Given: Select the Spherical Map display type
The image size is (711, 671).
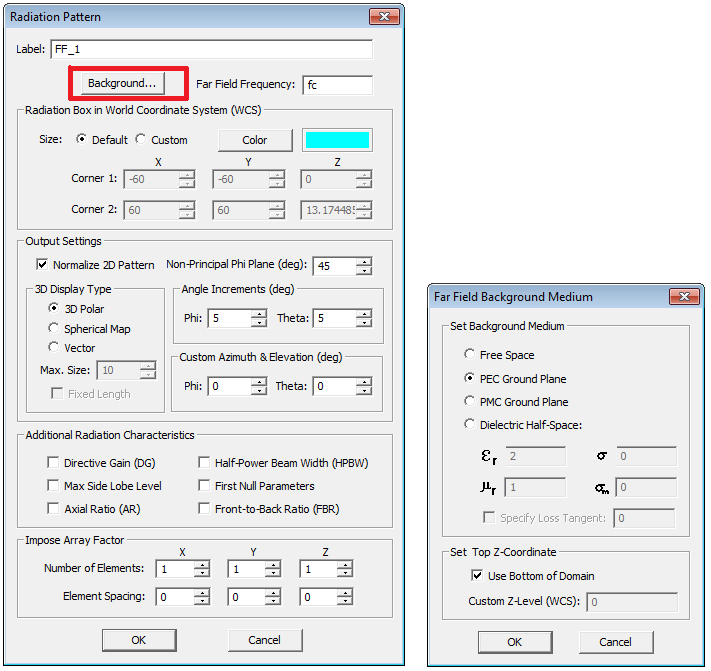Looking at the screenshot, I should 54,328.
